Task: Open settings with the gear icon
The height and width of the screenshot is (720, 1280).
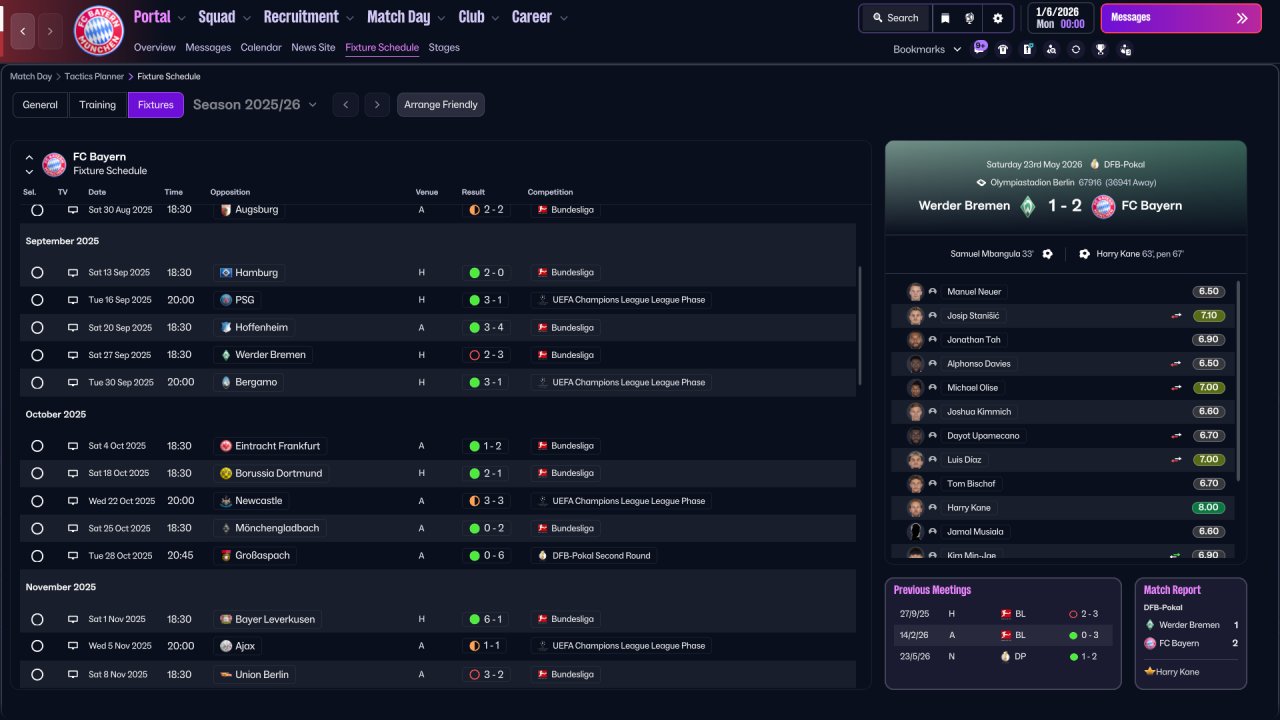Action: tap(998, 18)
